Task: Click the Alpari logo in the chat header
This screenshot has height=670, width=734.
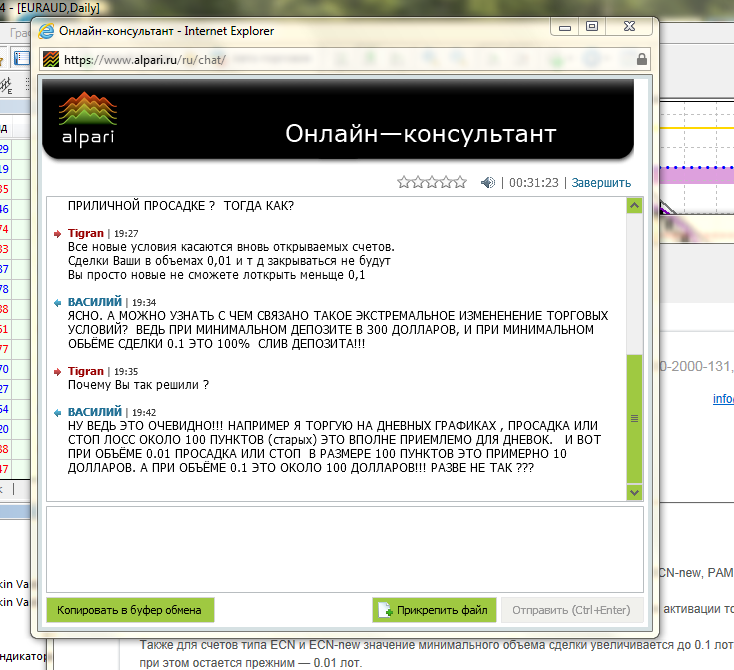Action: pyautogui.click(x=88, y=118)
